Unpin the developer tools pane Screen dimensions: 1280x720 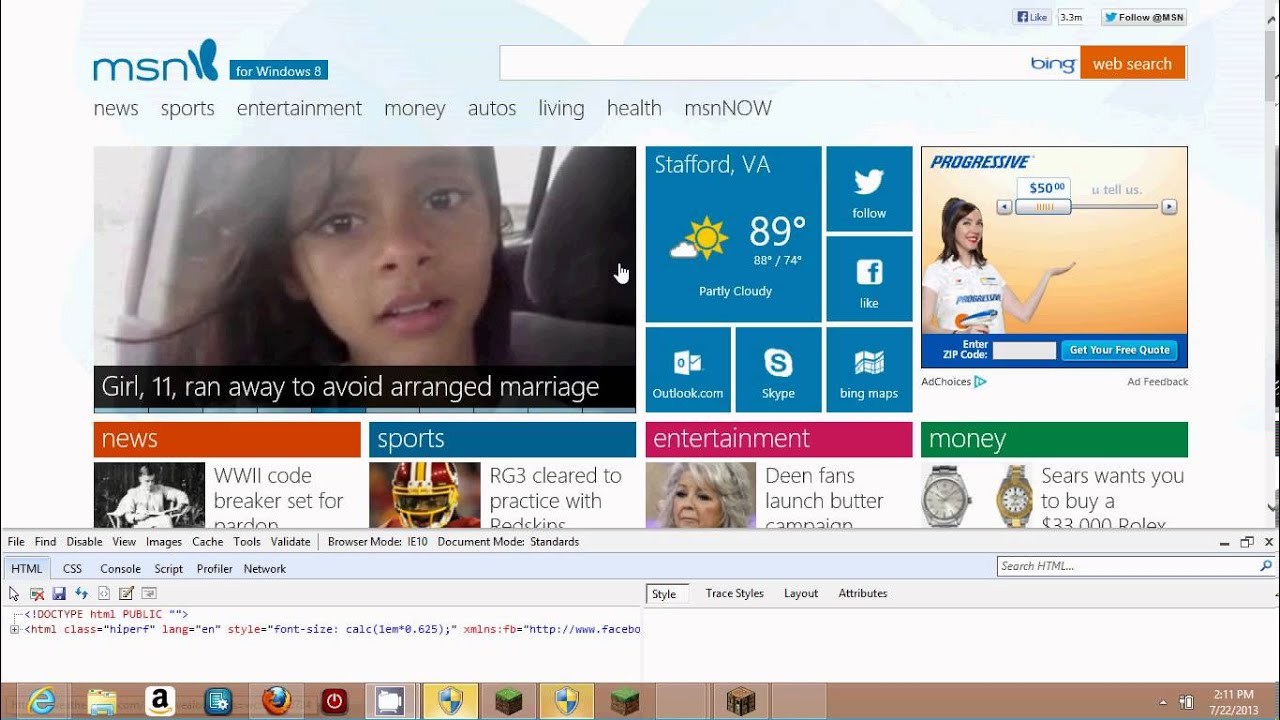pos(1247,542)
